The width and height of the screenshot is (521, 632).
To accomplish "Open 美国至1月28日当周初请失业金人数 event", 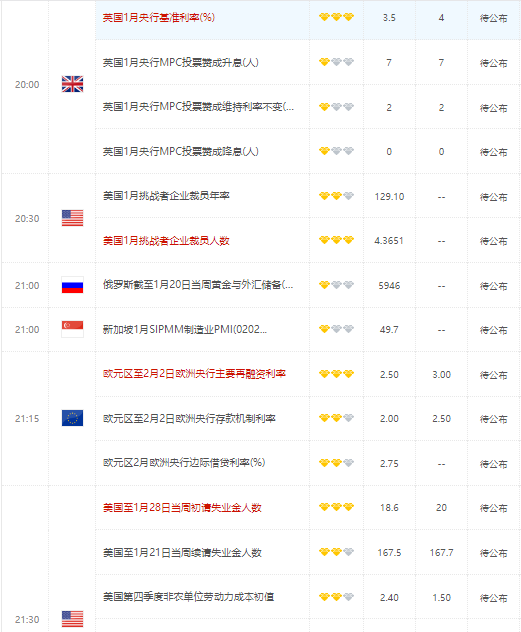I will coord(182,508).
